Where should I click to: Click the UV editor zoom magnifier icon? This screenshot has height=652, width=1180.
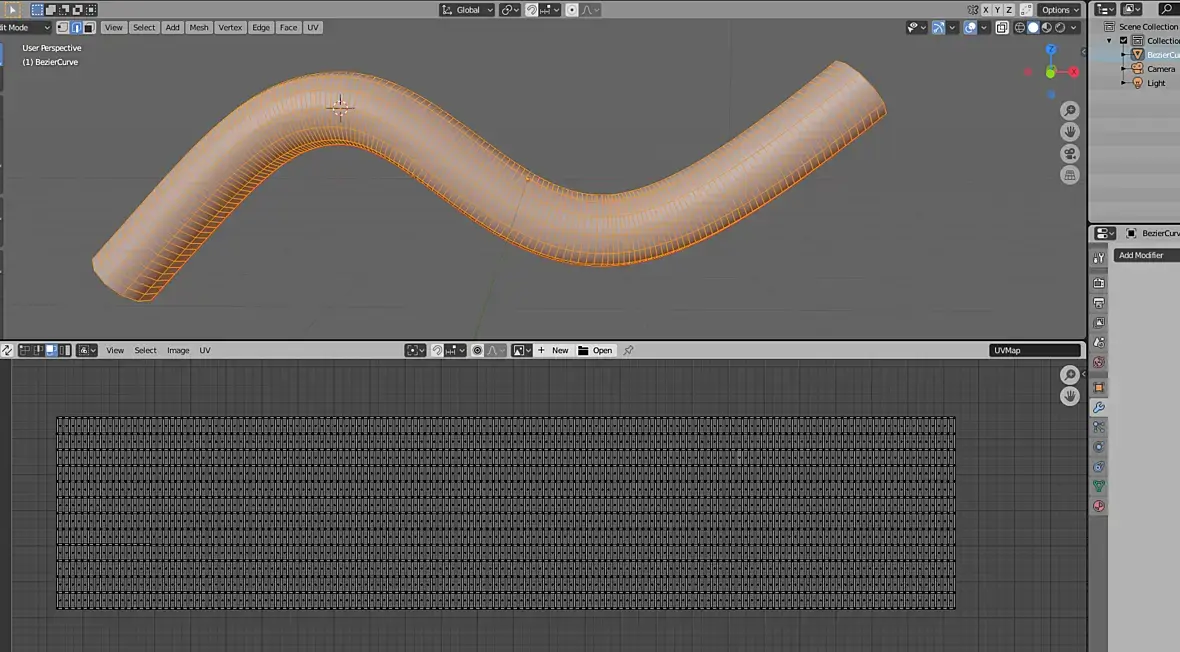[1069, 375]
